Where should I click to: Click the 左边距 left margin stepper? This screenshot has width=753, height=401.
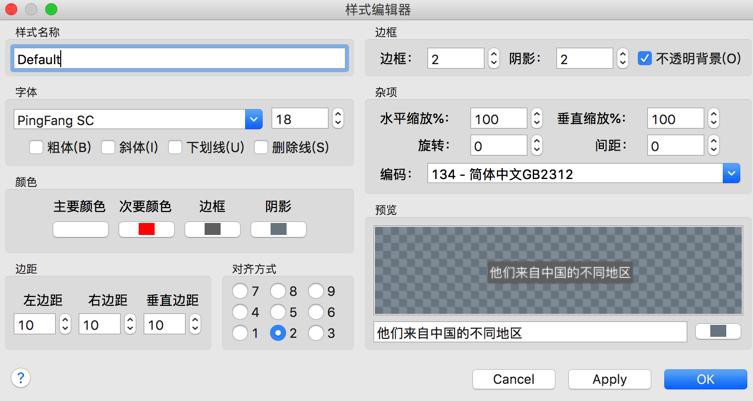coord(65,324)
